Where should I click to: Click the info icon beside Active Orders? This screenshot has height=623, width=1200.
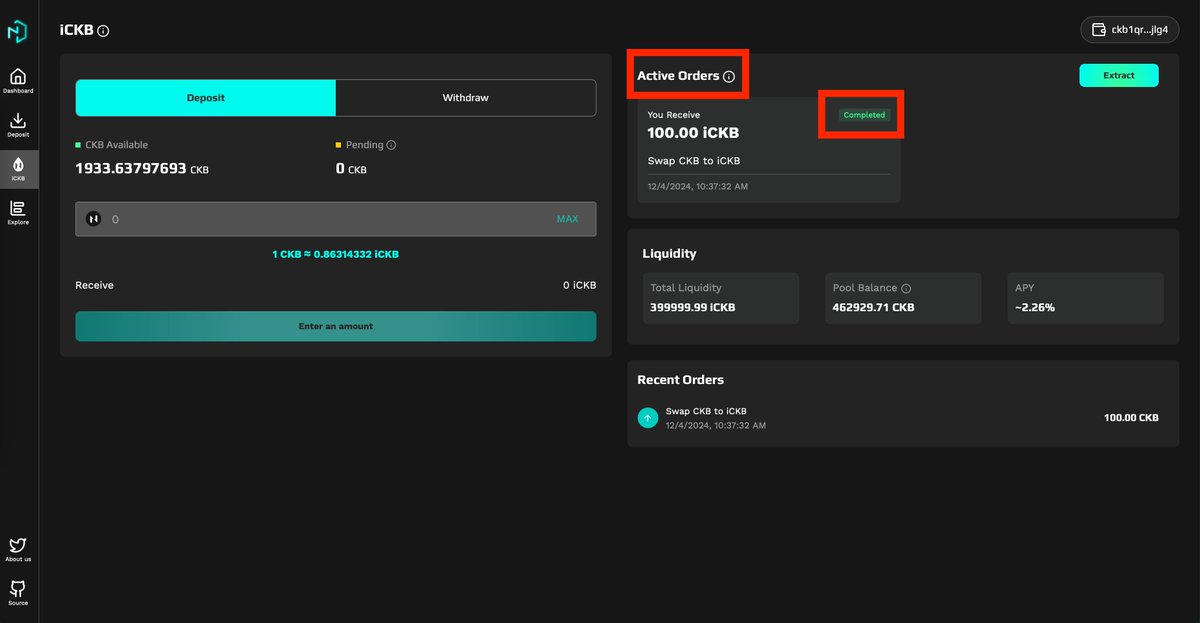(x=731, y=75)
